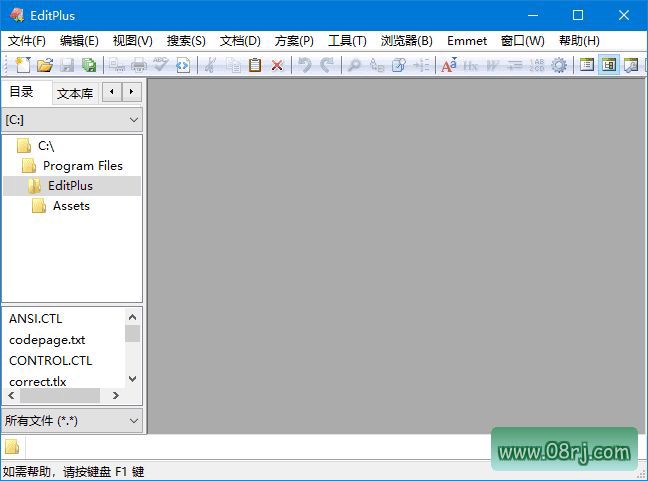Click the red X delete icon
The image size is (648, 481).
coord(277,65)
